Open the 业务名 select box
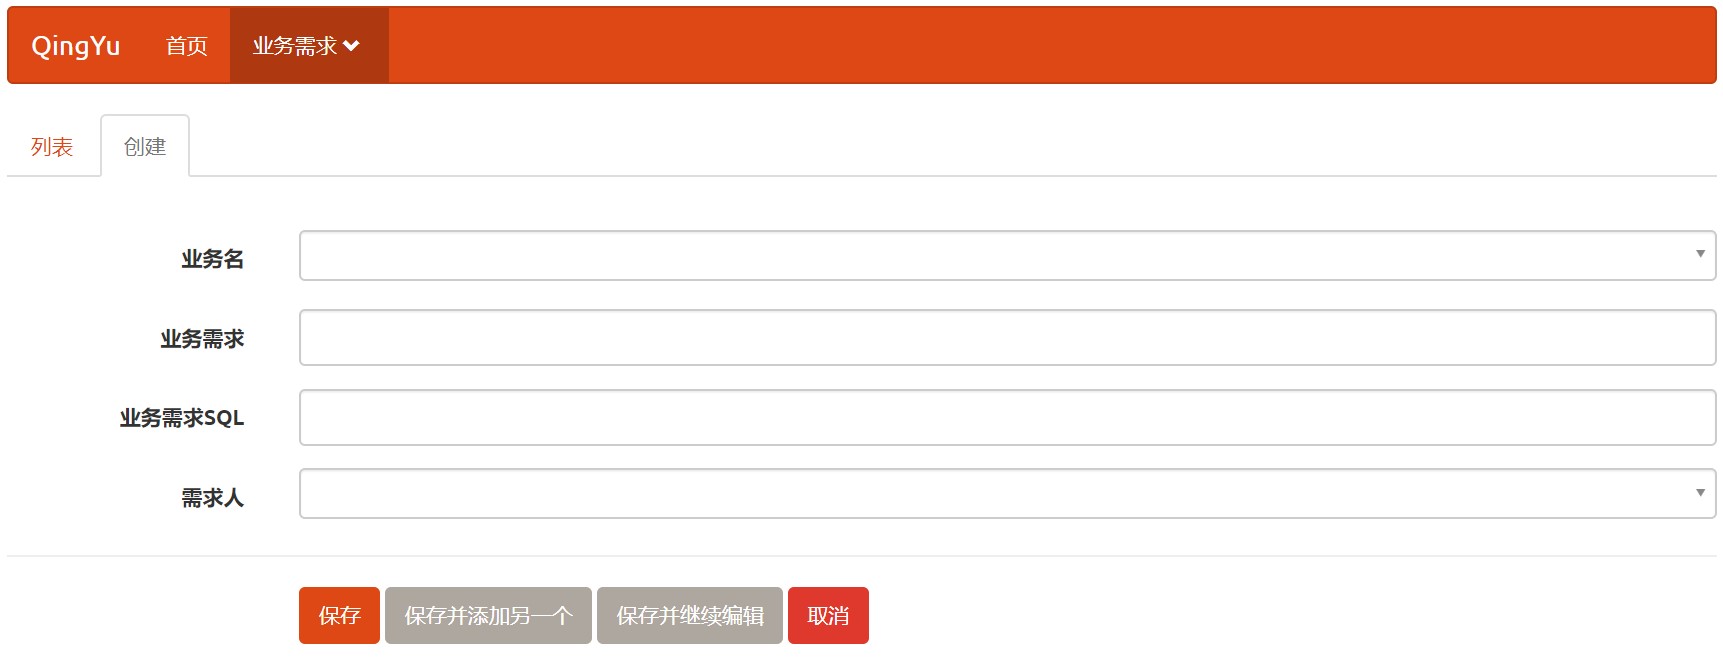This screenshot has height=657, width=1723. click(x=1007, y=256)
